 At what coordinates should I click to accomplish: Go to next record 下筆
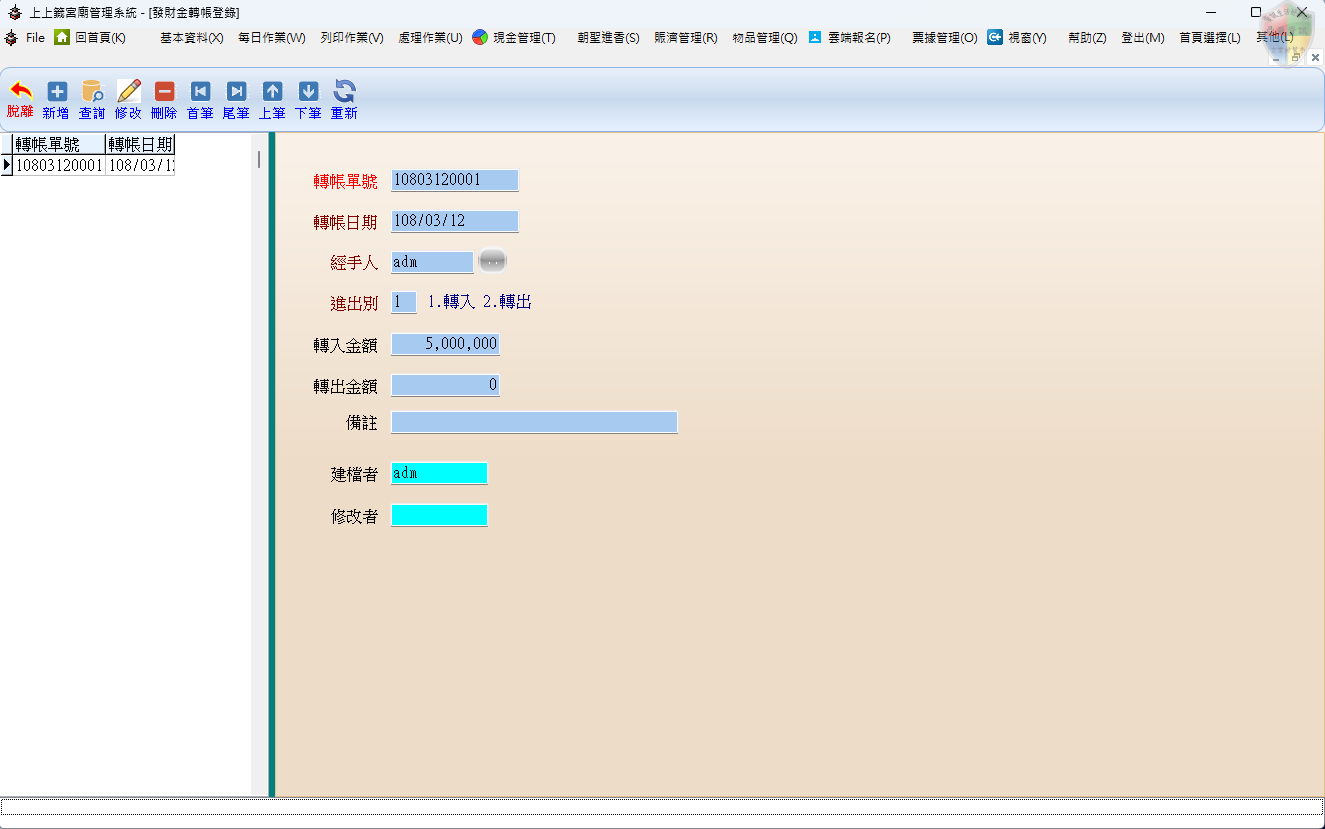[308, 92]
